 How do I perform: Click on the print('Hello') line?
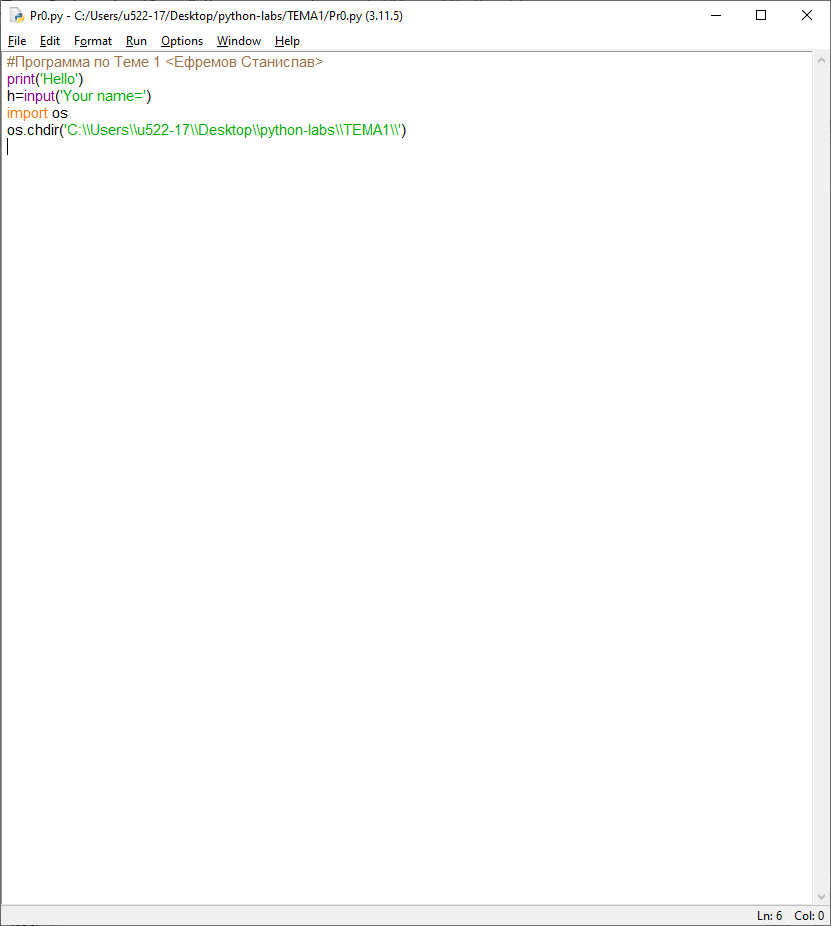tap(46, 79)
